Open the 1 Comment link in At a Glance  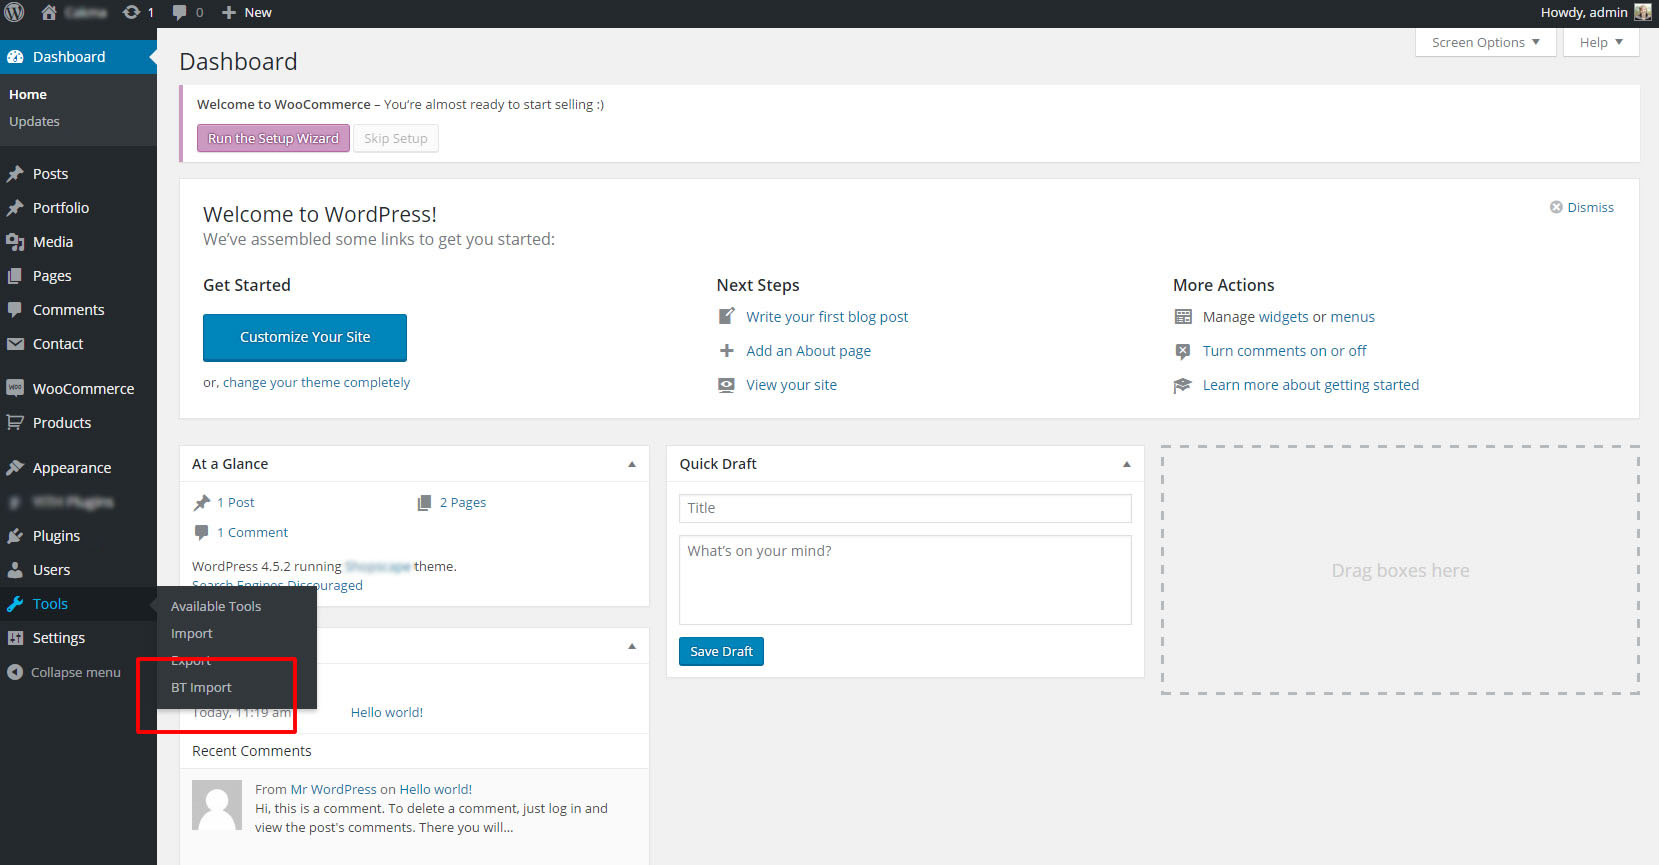tap(253, 532)
